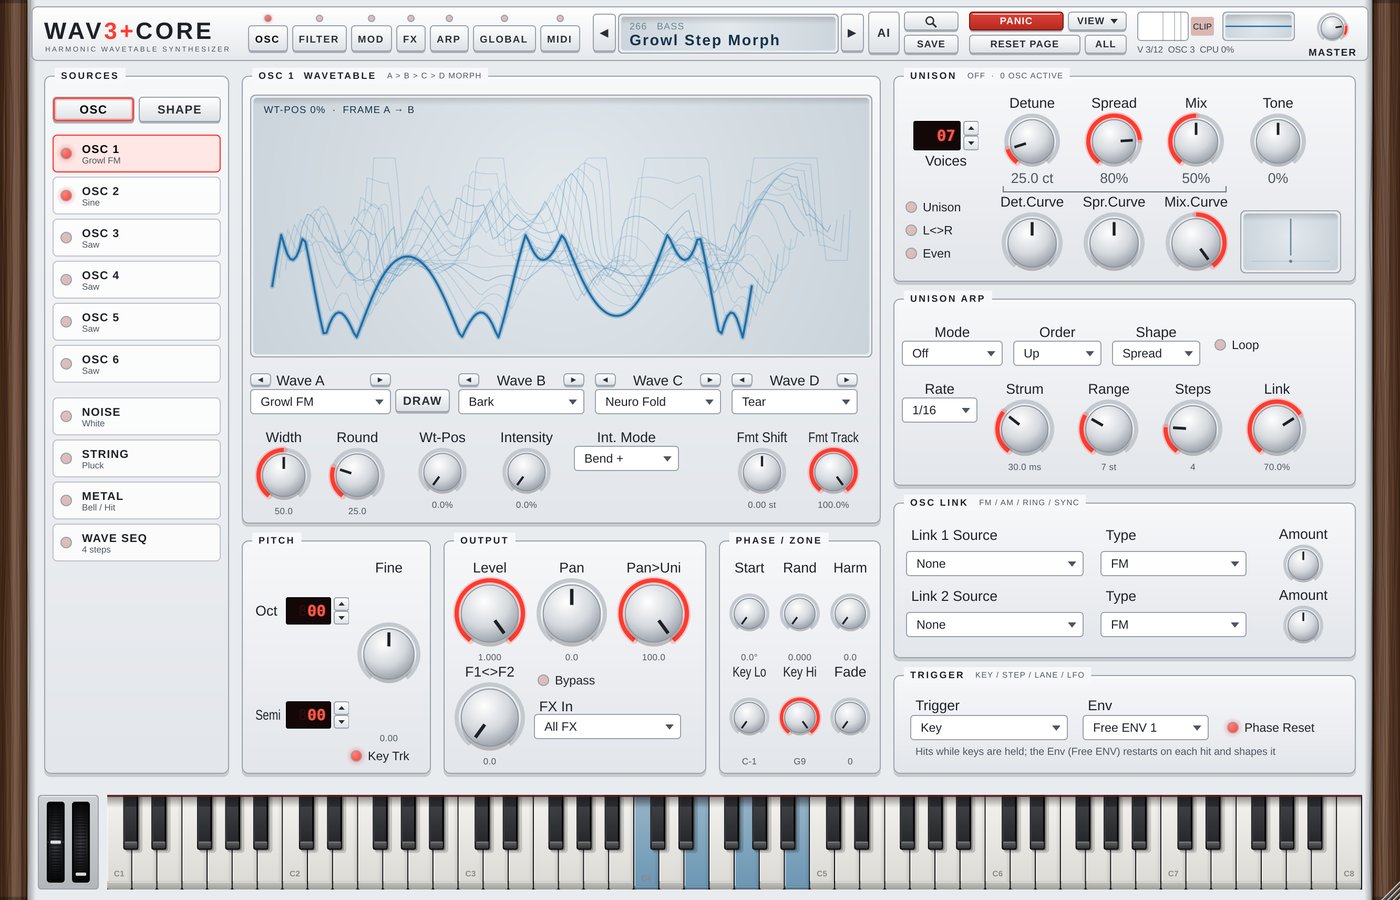1400x900 pixels.
Task: Click the RESET PAGE button
Action: (1024, 44)
